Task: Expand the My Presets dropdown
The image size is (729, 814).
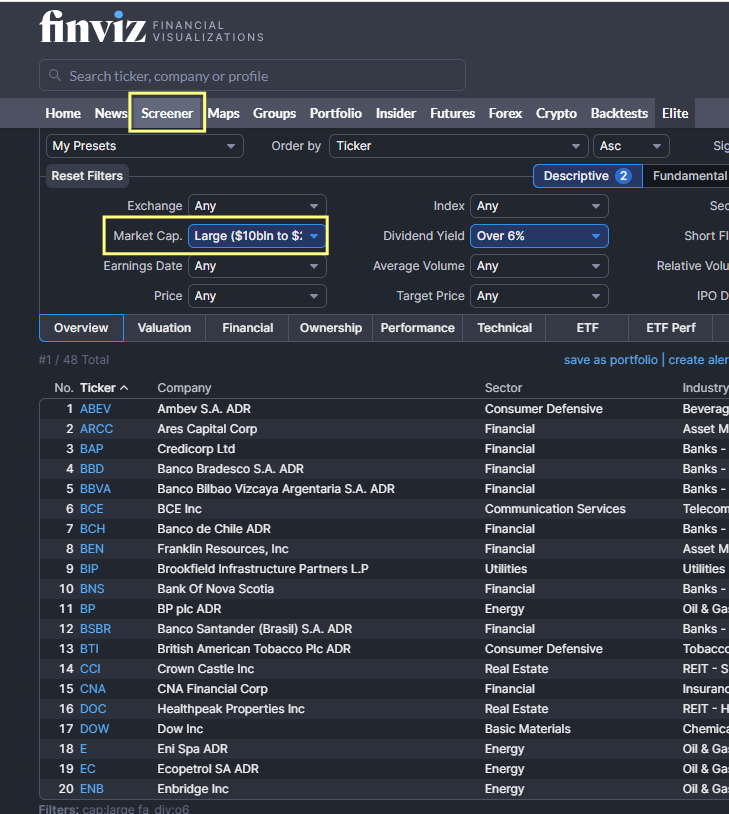Action: [144, 146]
